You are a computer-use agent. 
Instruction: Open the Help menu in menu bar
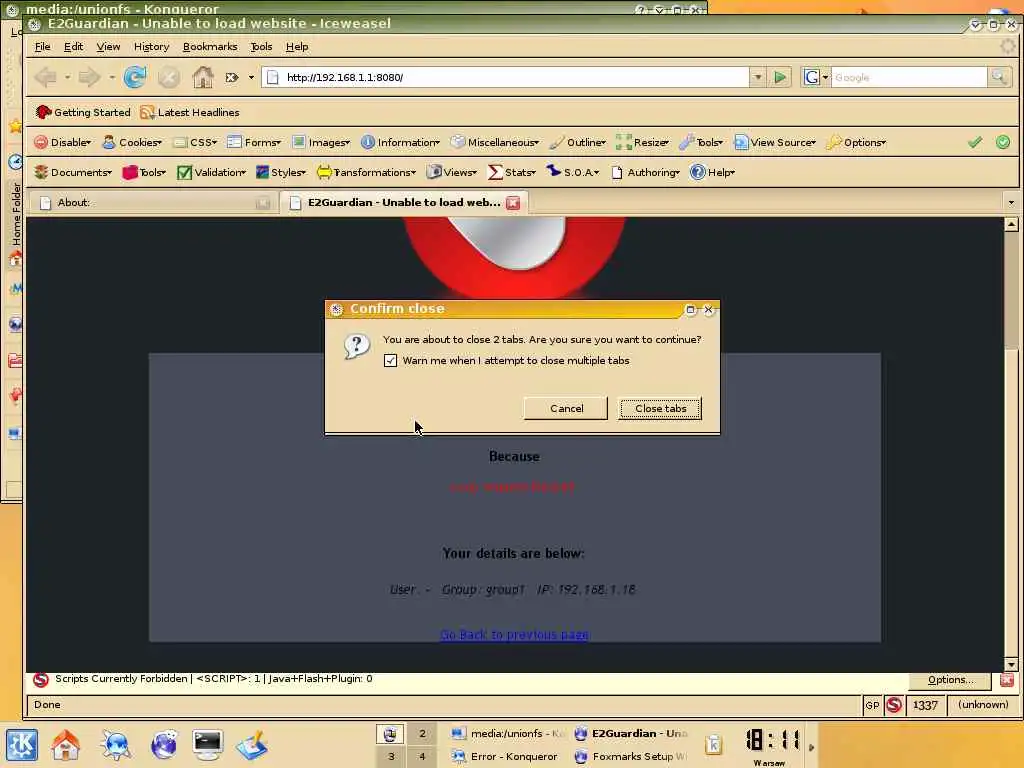click(297, 46)
